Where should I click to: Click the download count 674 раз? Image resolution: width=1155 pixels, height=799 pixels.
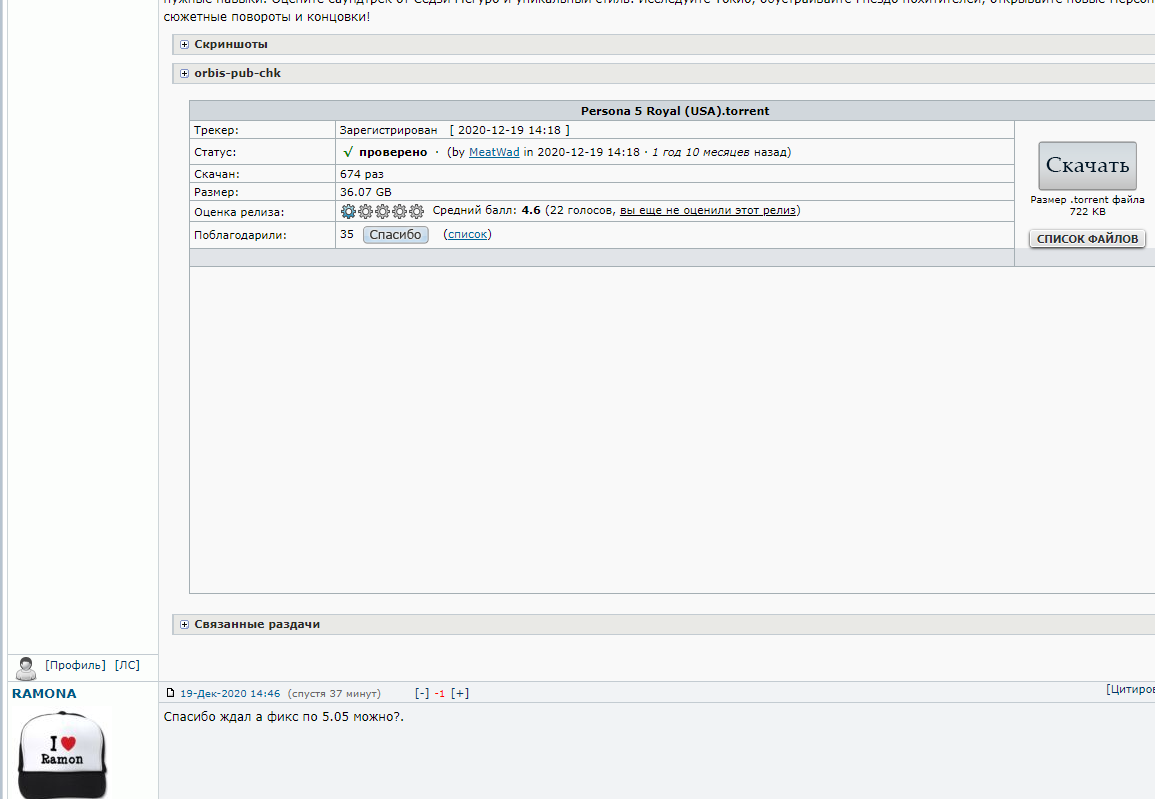pyautogui.click(x=362, y=175)
